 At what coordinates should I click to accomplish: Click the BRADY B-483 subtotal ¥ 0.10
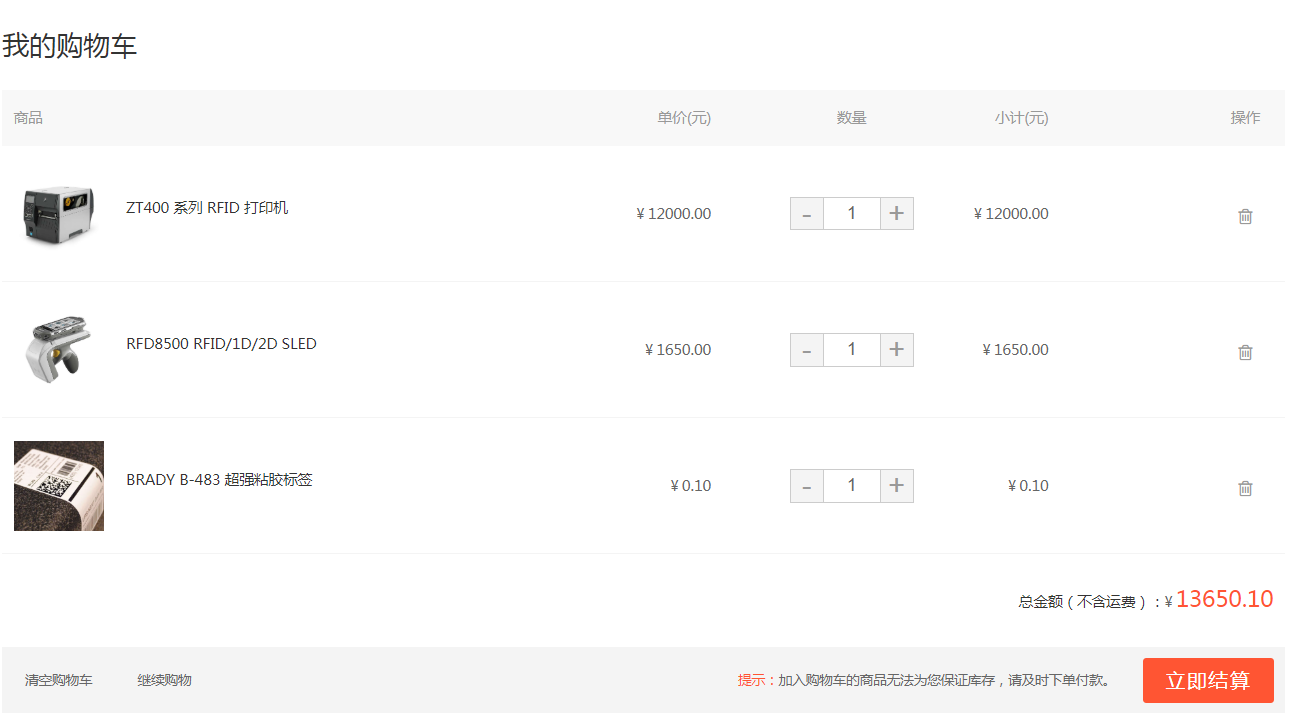click(x=1028, y=486)
